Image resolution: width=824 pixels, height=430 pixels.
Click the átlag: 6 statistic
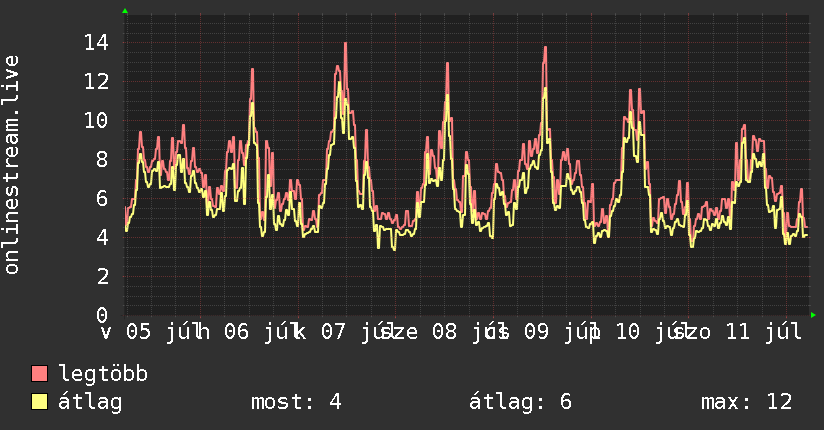(x=520, y=402)
